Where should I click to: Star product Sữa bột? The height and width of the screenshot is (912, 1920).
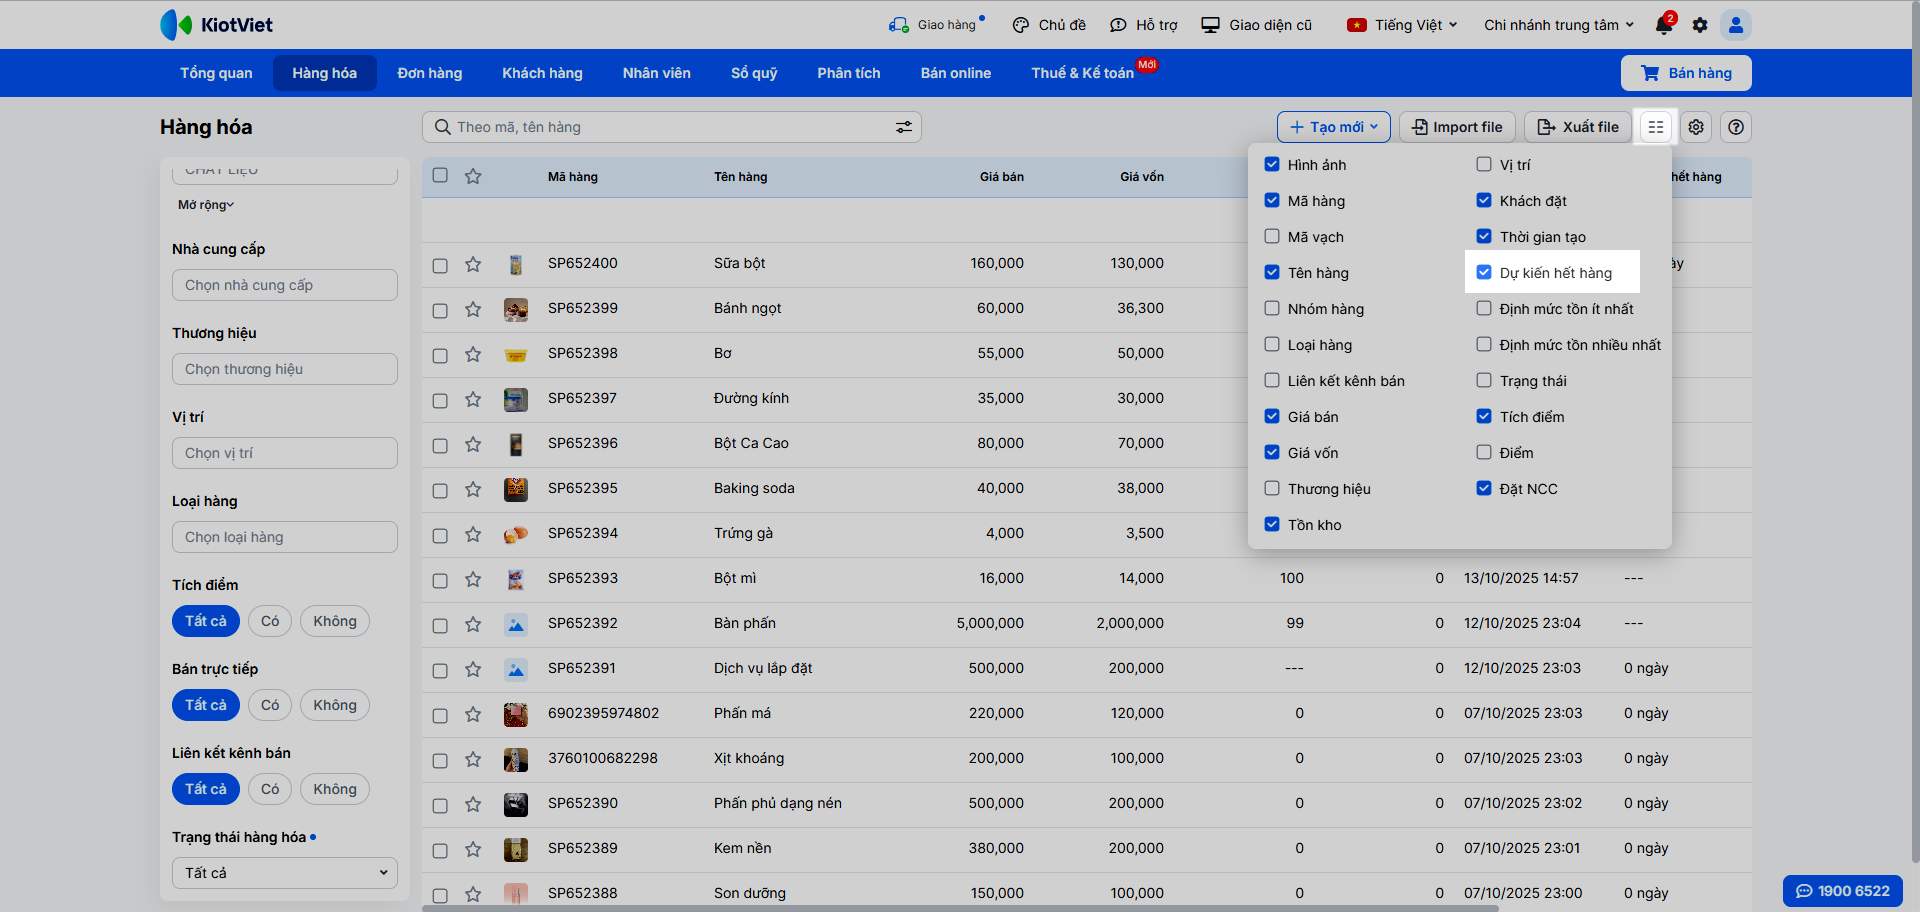[x=473, y=264]
